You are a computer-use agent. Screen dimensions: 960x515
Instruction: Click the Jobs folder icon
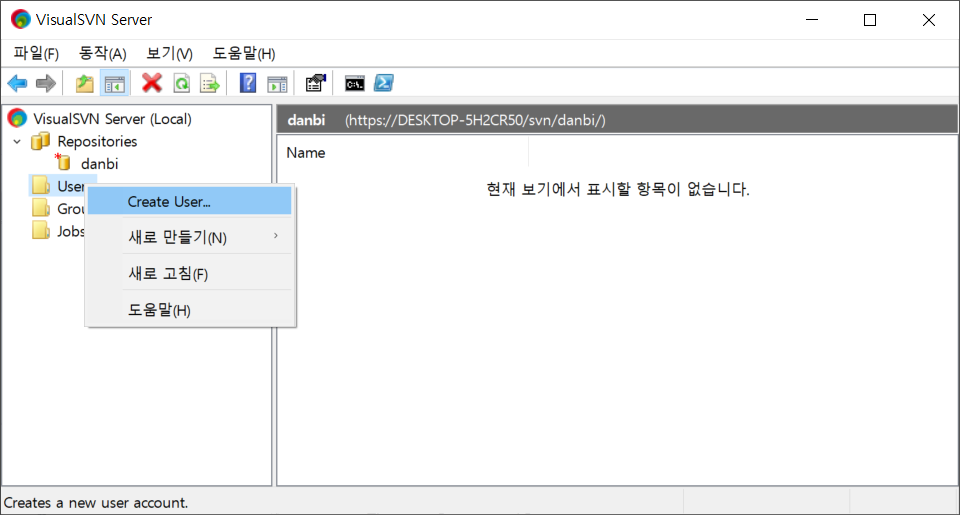click(40, 231)
